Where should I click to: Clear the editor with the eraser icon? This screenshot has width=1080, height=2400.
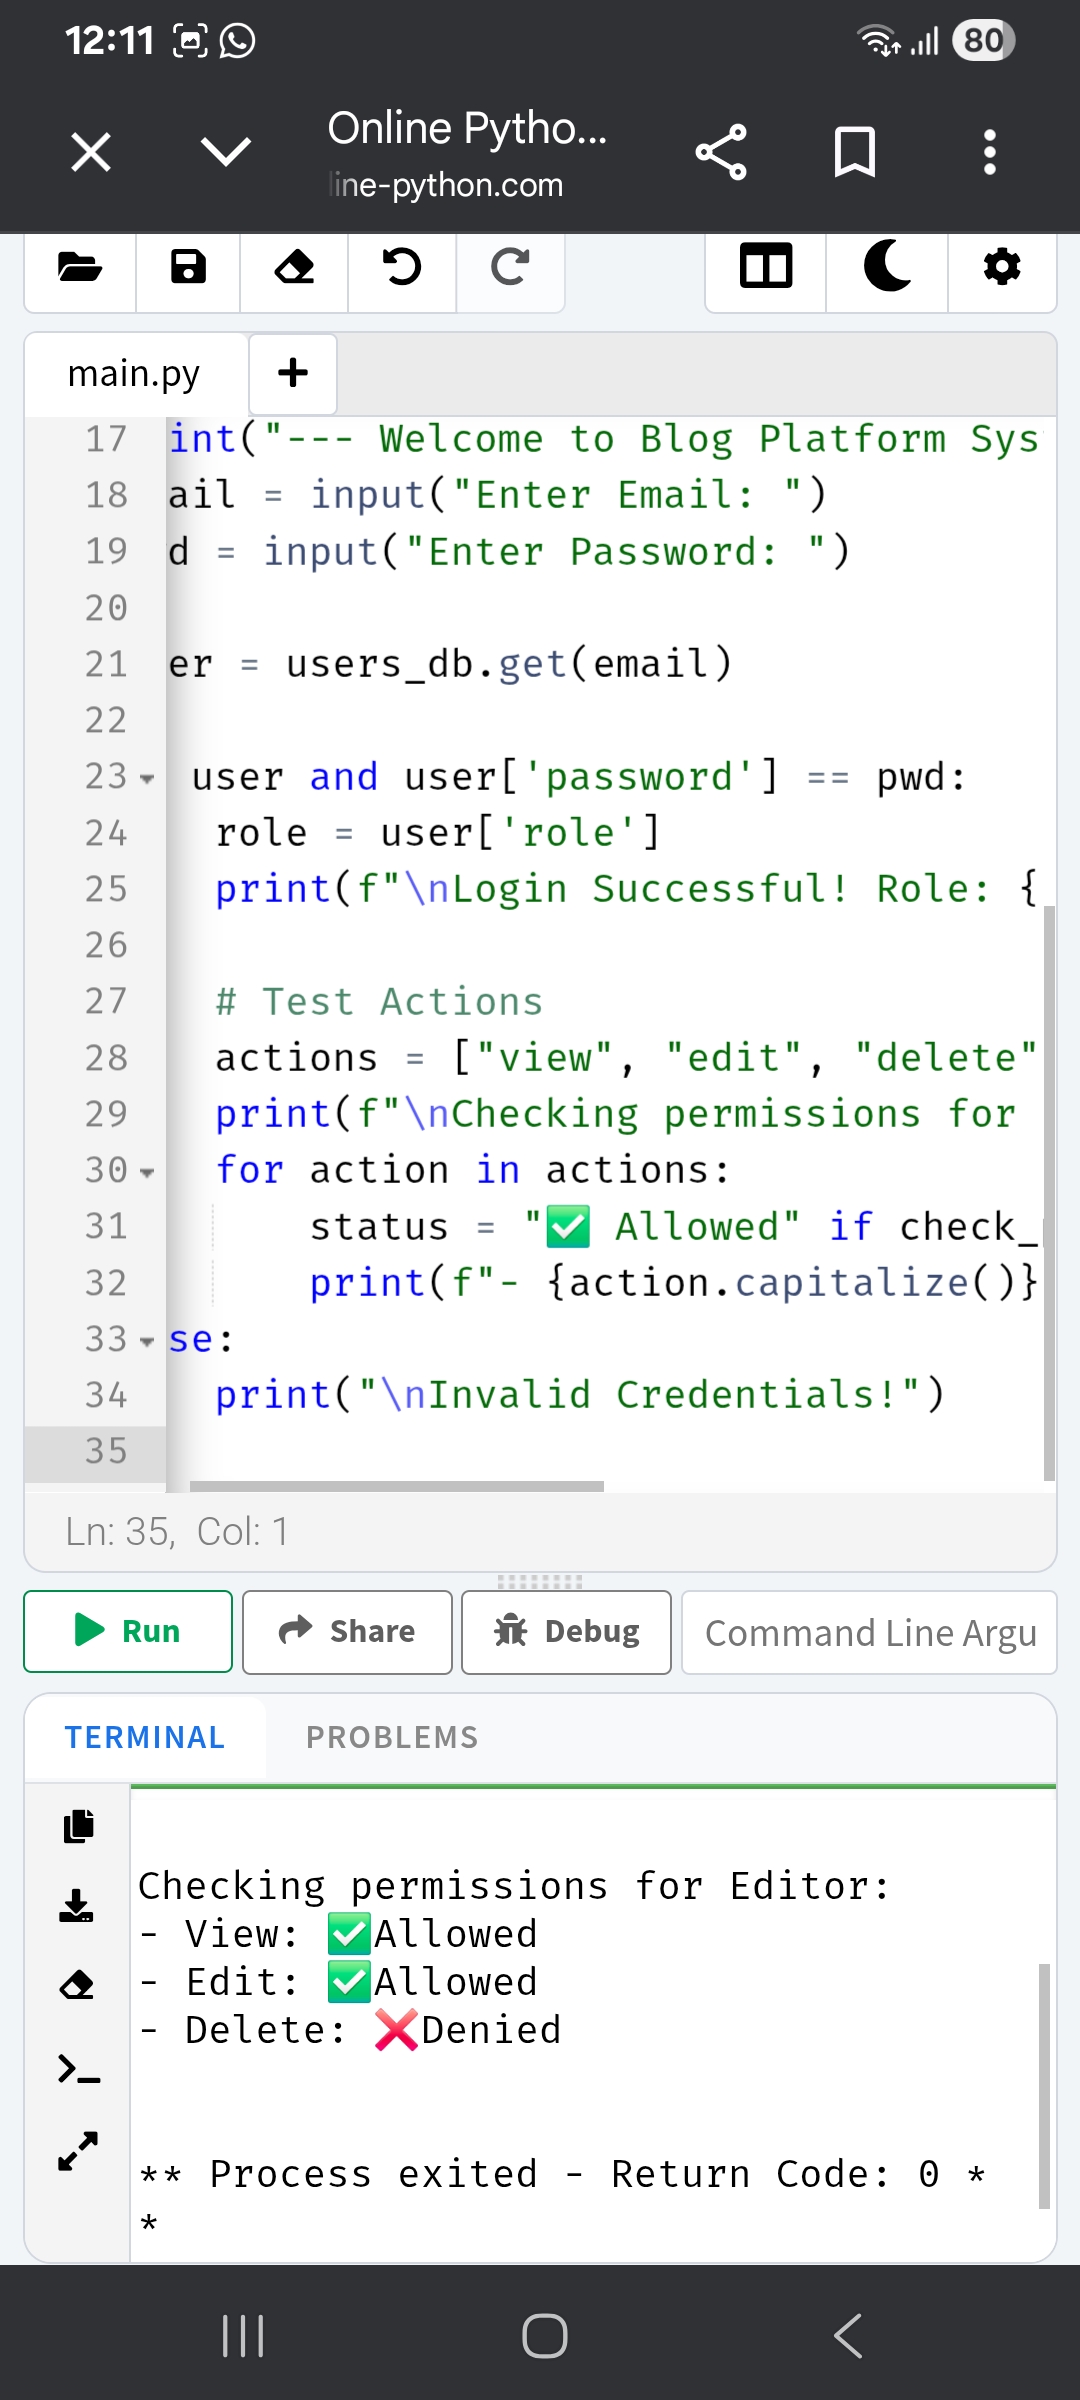(294, 268)
